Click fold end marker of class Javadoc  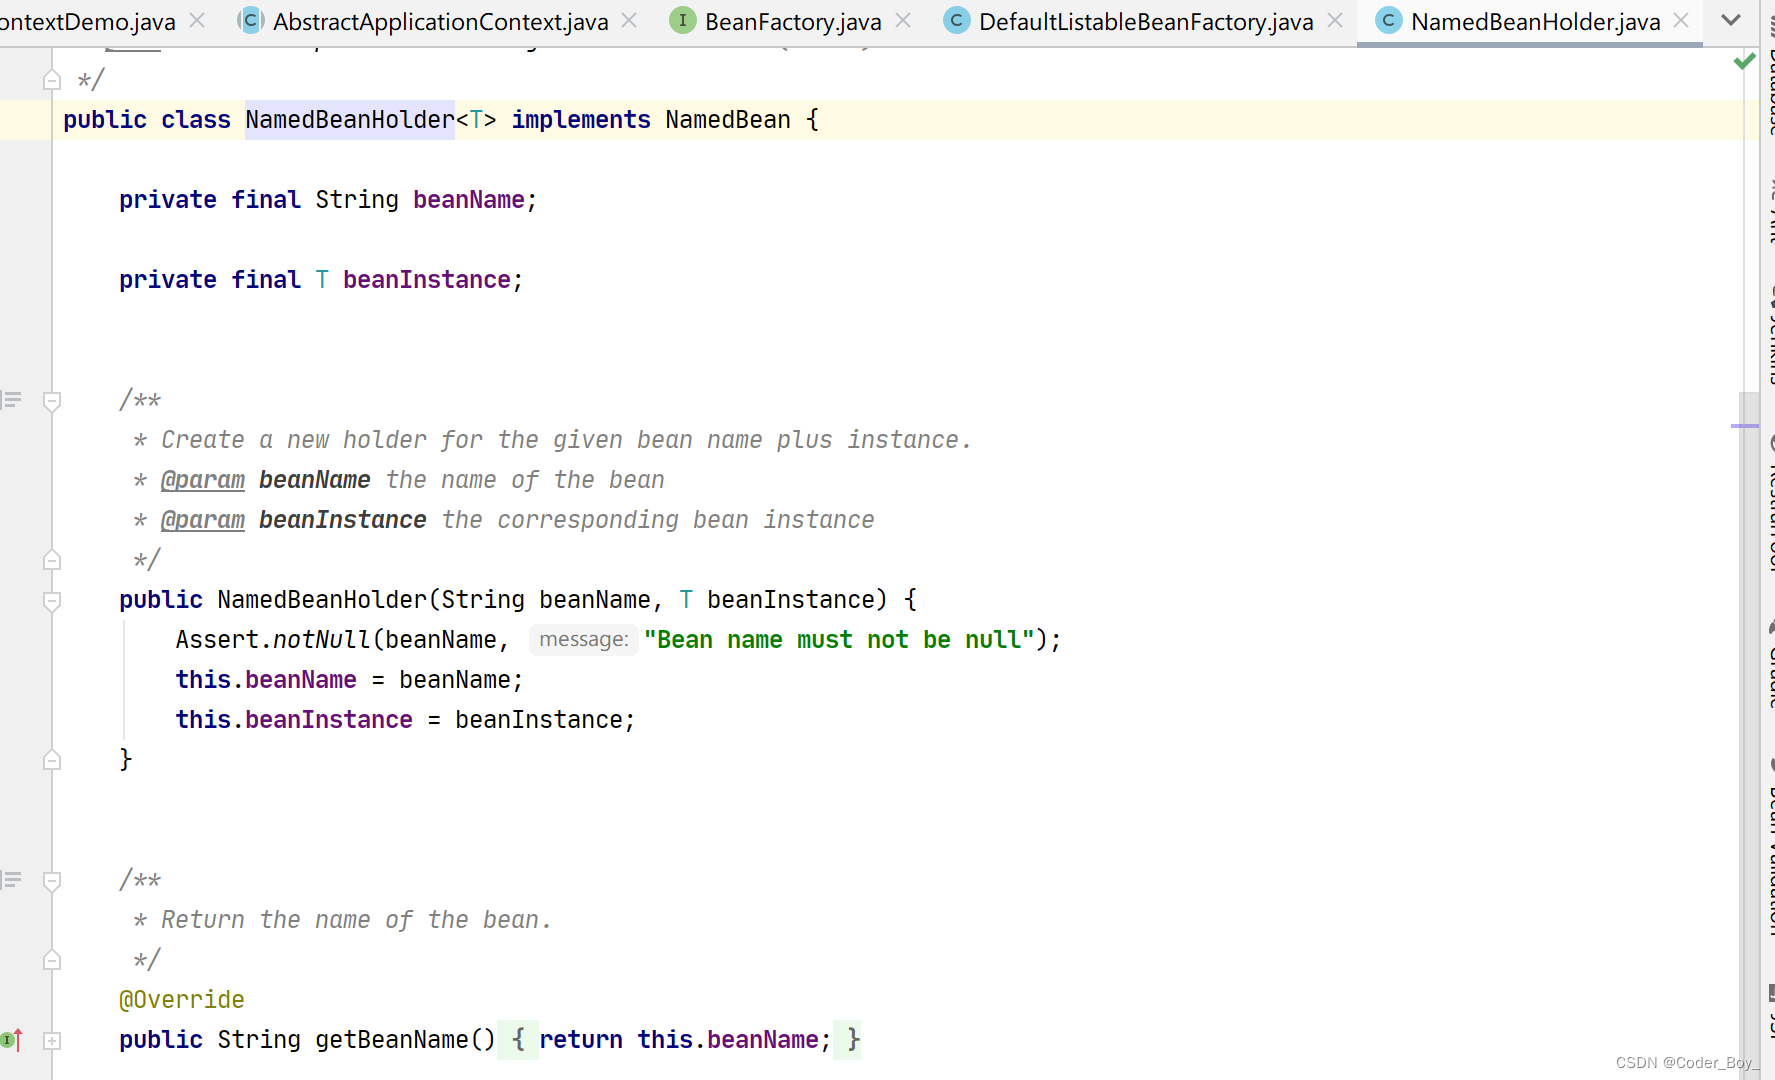point(52,80)
